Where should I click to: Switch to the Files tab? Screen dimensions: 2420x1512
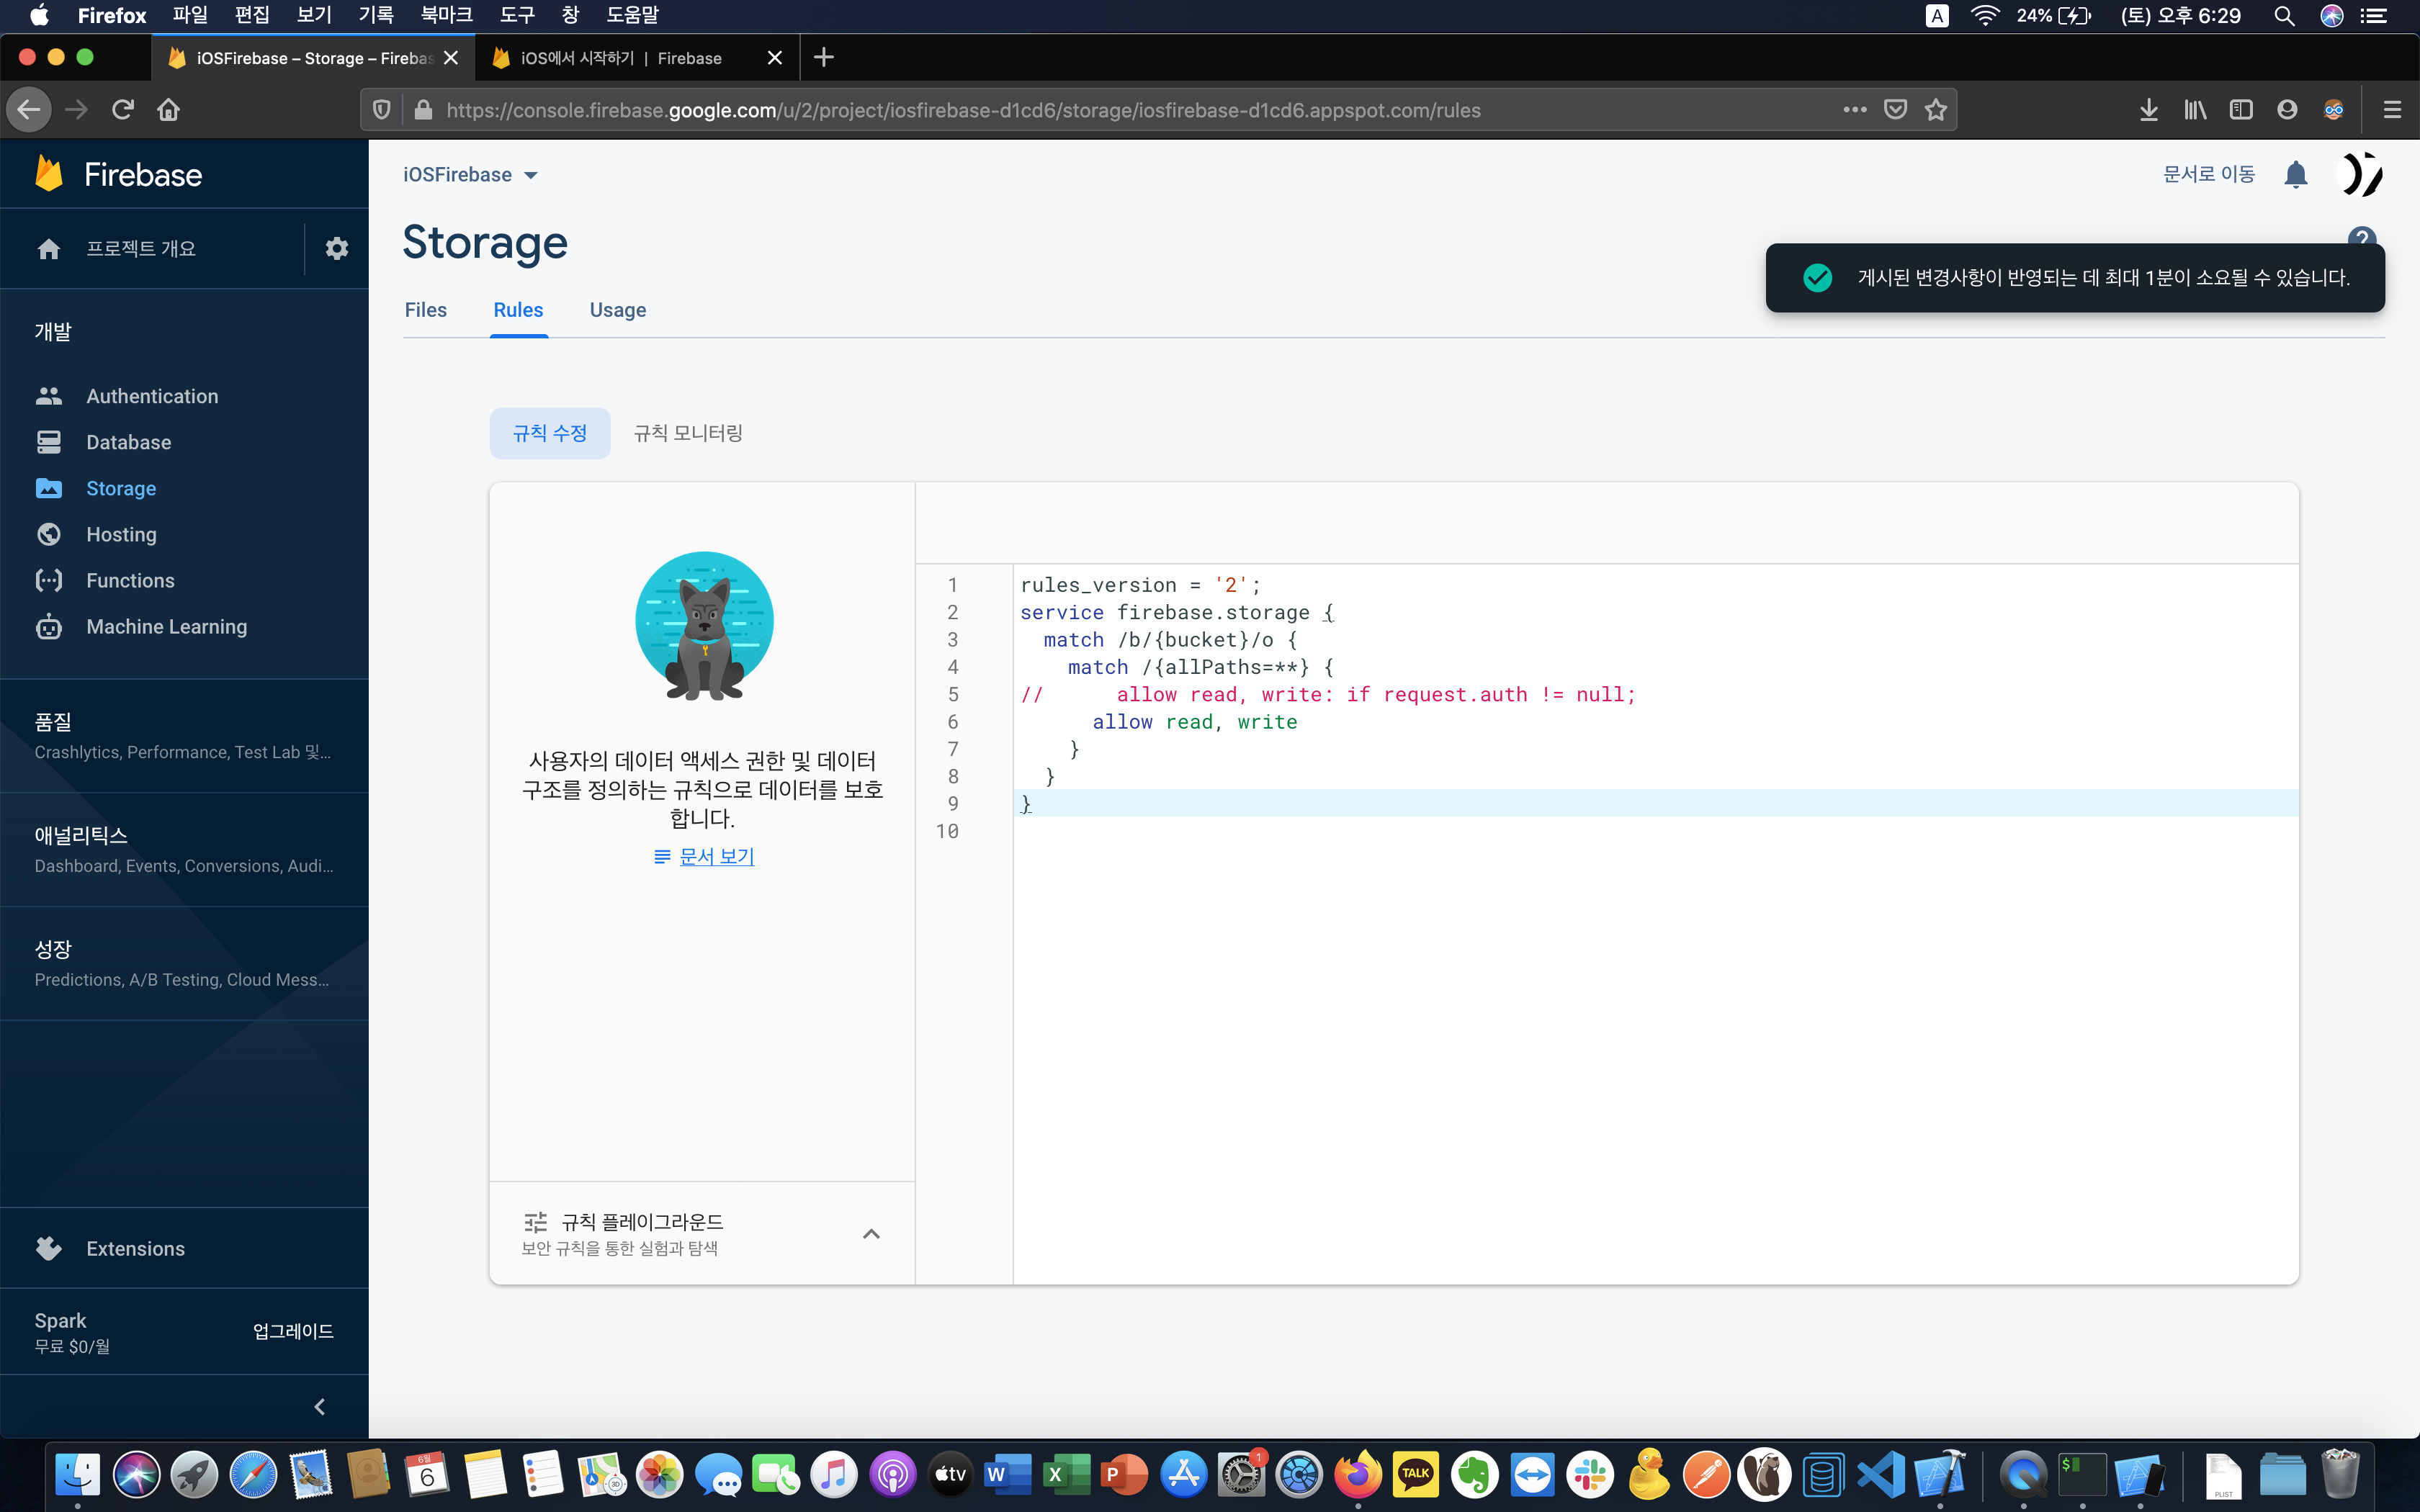point(425,310)
